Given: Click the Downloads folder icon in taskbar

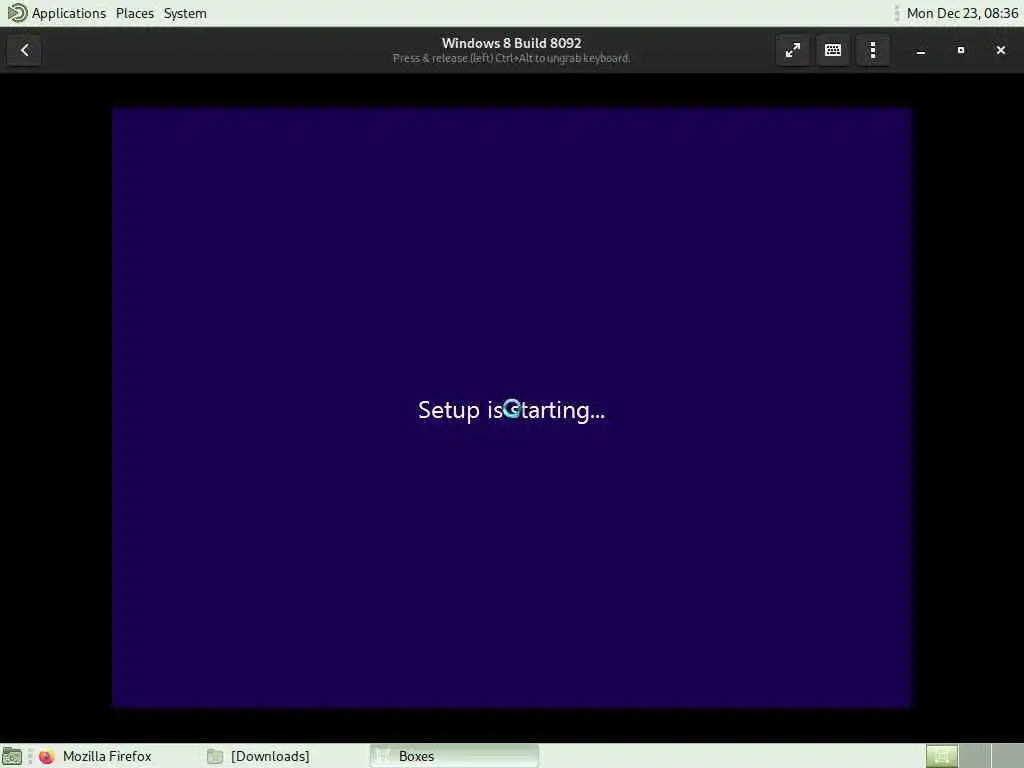Looking at the screenshot, I should (215, 756).
